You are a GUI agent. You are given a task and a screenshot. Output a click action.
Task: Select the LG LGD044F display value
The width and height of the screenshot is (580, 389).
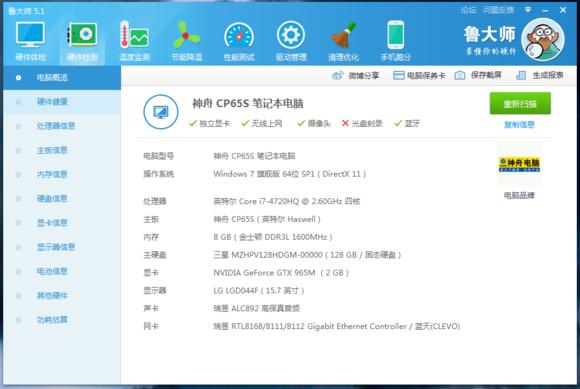pos(259,291)
